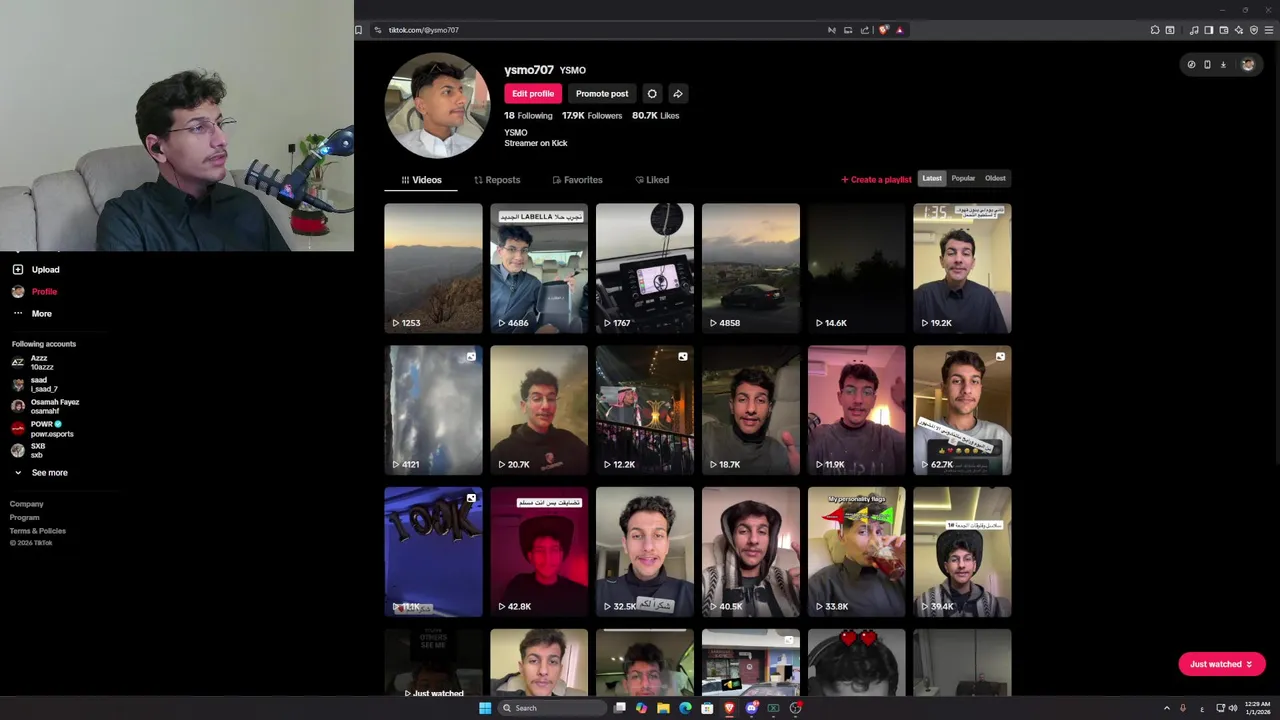
Task: Open saad following account
Action: pos(35,384)
